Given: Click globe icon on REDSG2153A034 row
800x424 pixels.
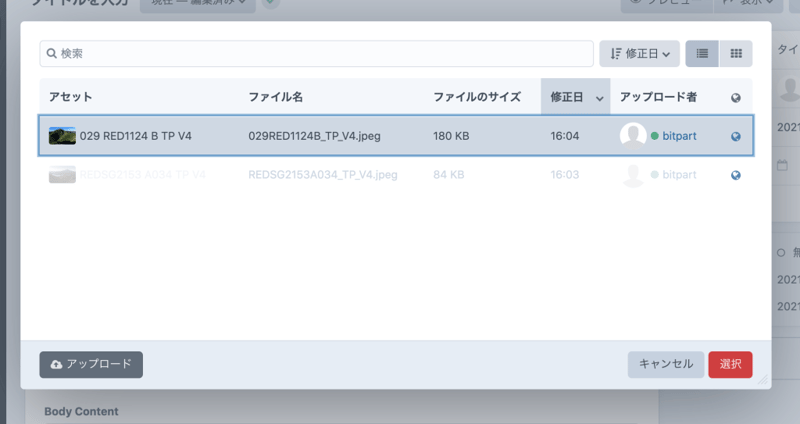Looking at the screenshot, I should [x=736, y=175].
